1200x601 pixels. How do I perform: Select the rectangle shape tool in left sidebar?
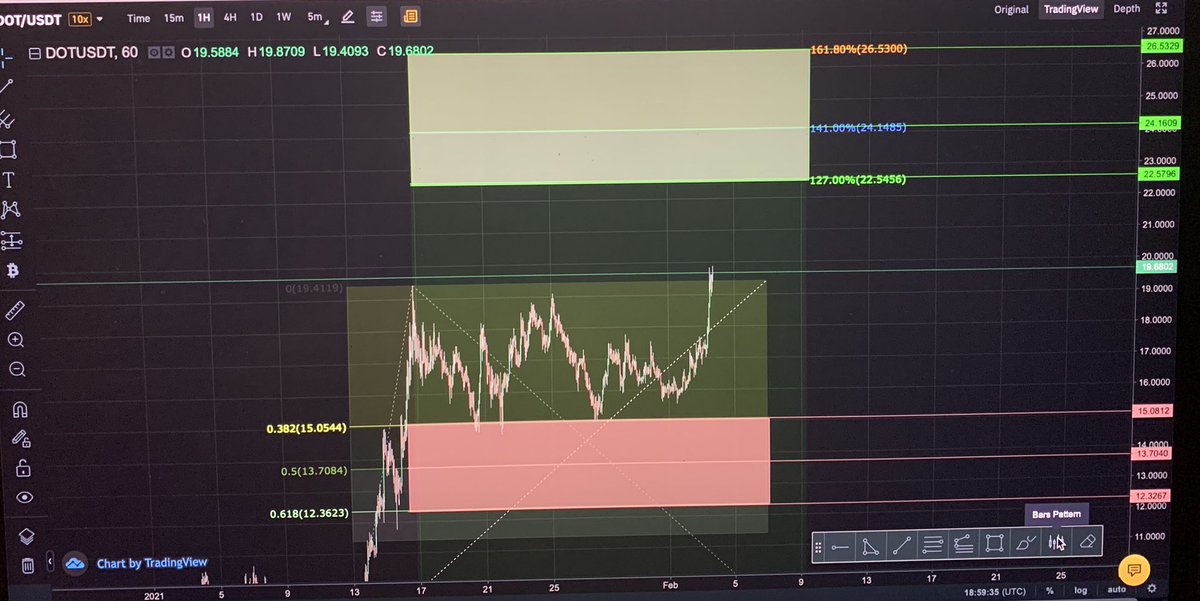pos(8,150)
